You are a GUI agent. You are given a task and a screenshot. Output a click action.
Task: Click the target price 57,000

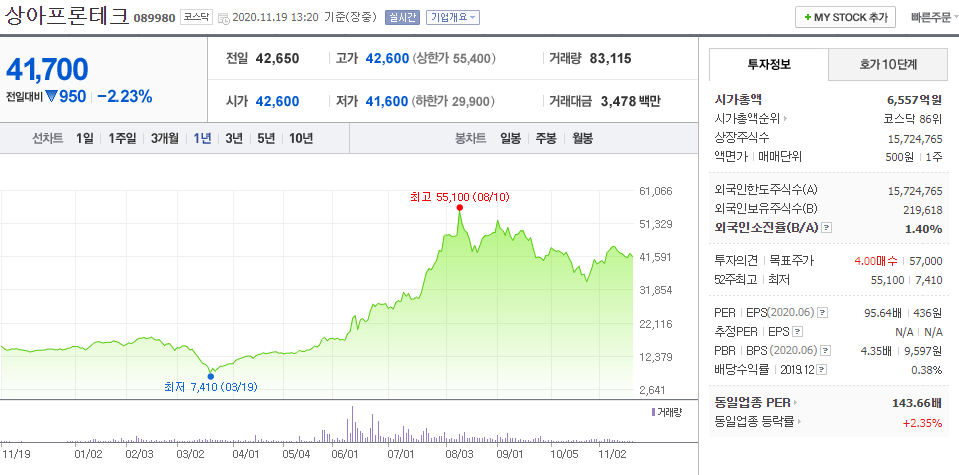click(926, 261)
